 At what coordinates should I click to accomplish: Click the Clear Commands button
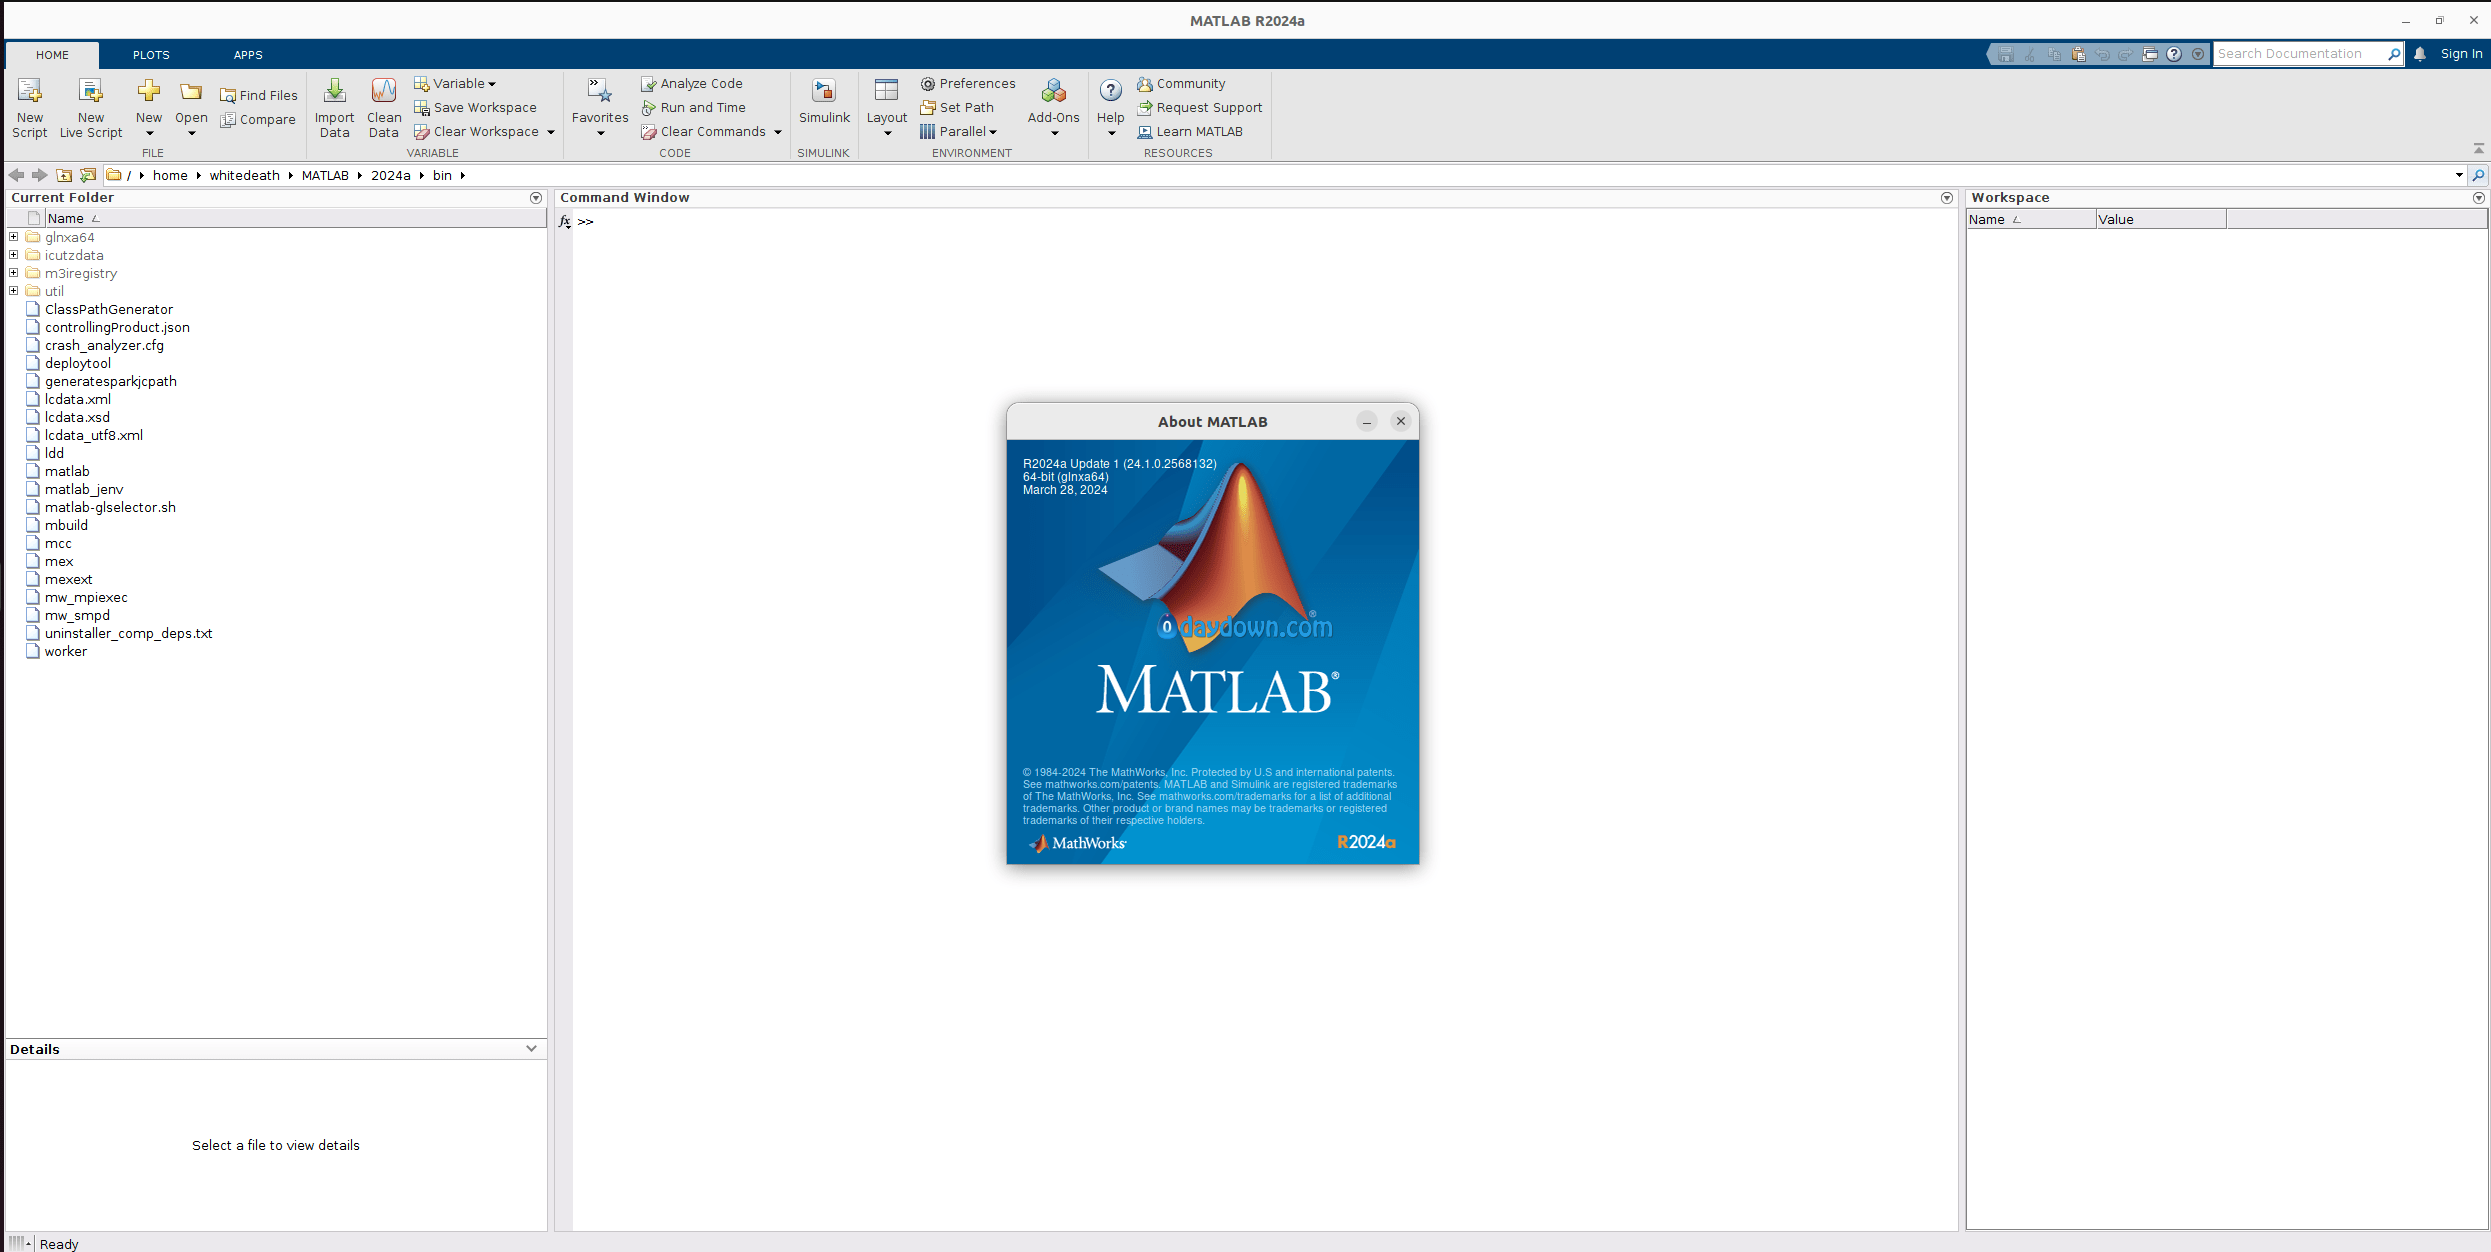click(x=703, y=131)
